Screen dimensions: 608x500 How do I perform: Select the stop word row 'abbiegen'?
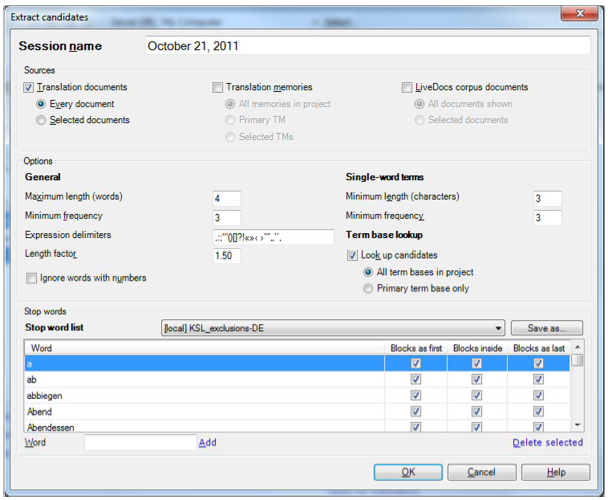(297, 395)
